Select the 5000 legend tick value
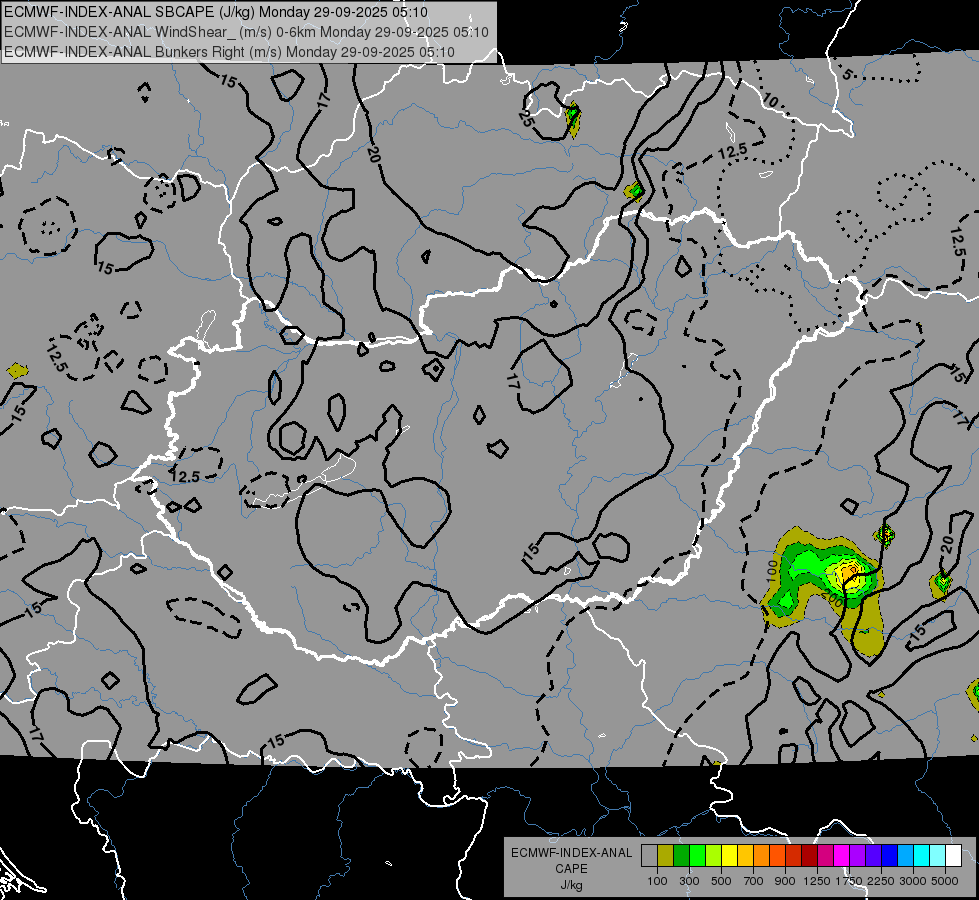The width and height of the screenshot is (979, 900). [x=945, y=881]
